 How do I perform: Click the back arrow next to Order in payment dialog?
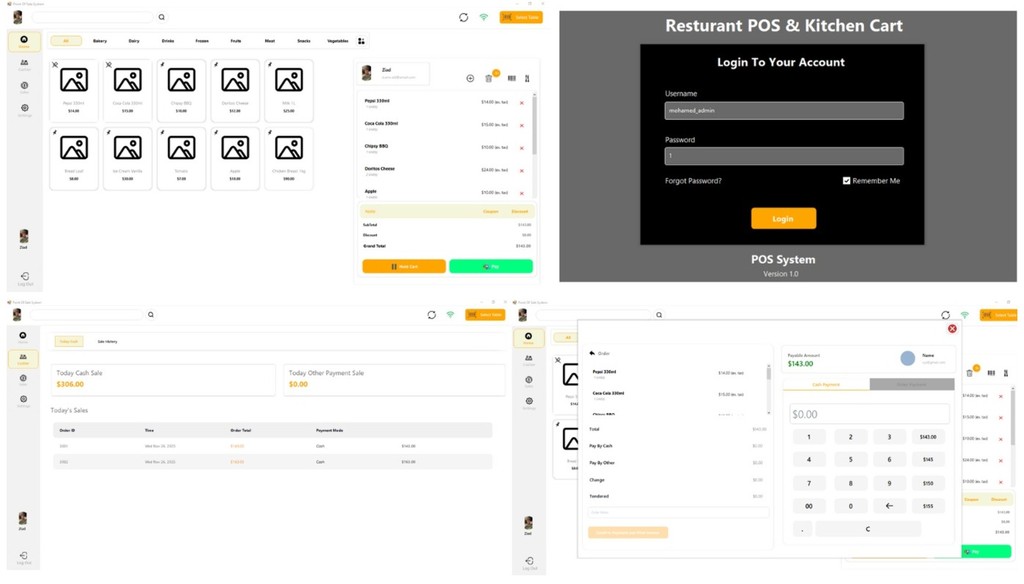click(x=592, y=353)
